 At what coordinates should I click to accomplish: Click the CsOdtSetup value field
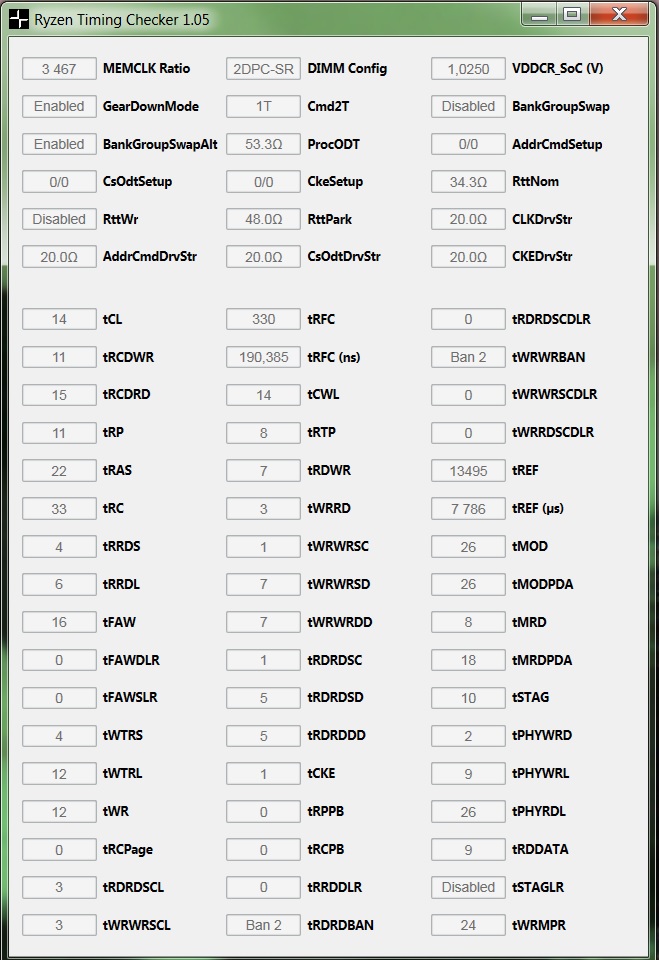[59, 182]
